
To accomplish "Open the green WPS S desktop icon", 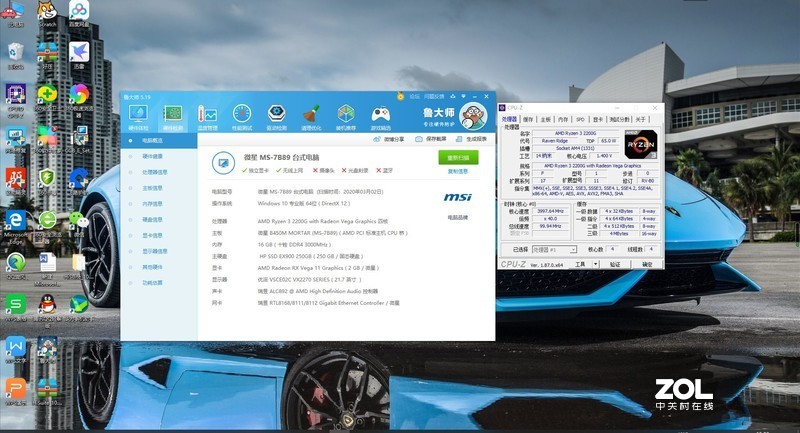I will 15,309.
